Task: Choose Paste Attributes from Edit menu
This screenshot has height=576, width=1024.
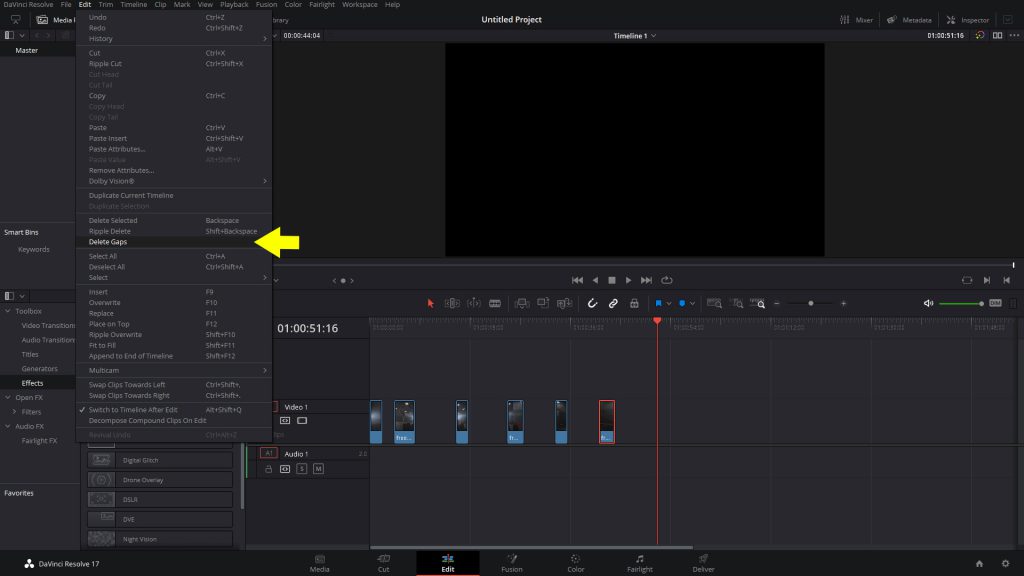Action: (174, 149)
